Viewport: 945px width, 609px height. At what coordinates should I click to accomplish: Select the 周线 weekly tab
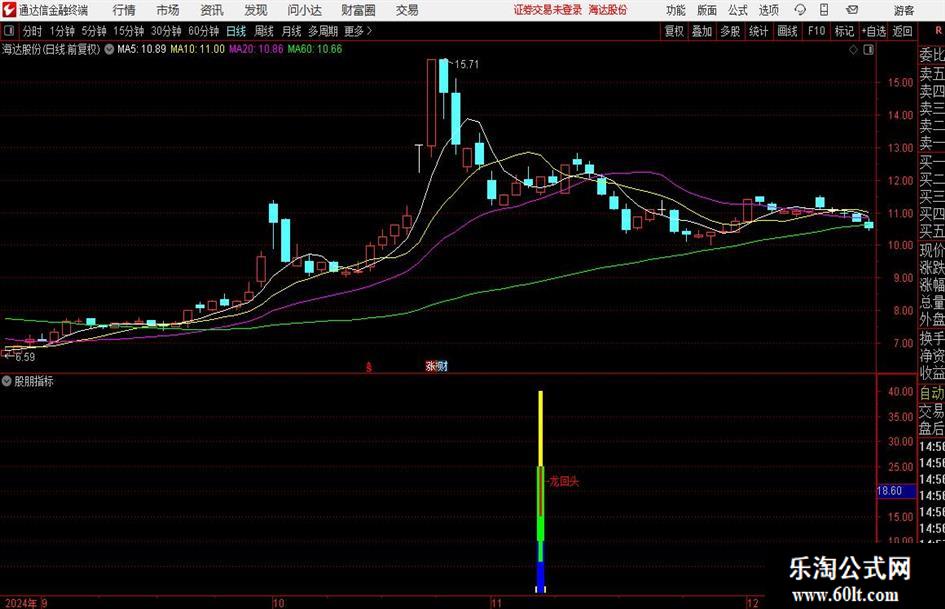click(x=264, y=31)
